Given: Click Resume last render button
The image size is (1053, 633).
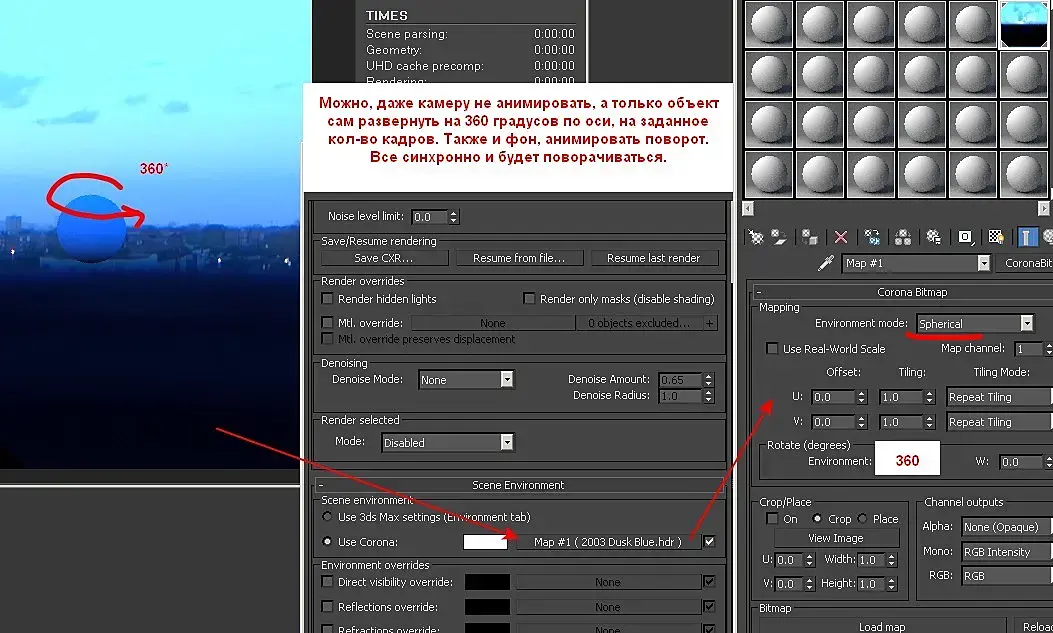Looking at the screenshot, I should pos(654,258).
